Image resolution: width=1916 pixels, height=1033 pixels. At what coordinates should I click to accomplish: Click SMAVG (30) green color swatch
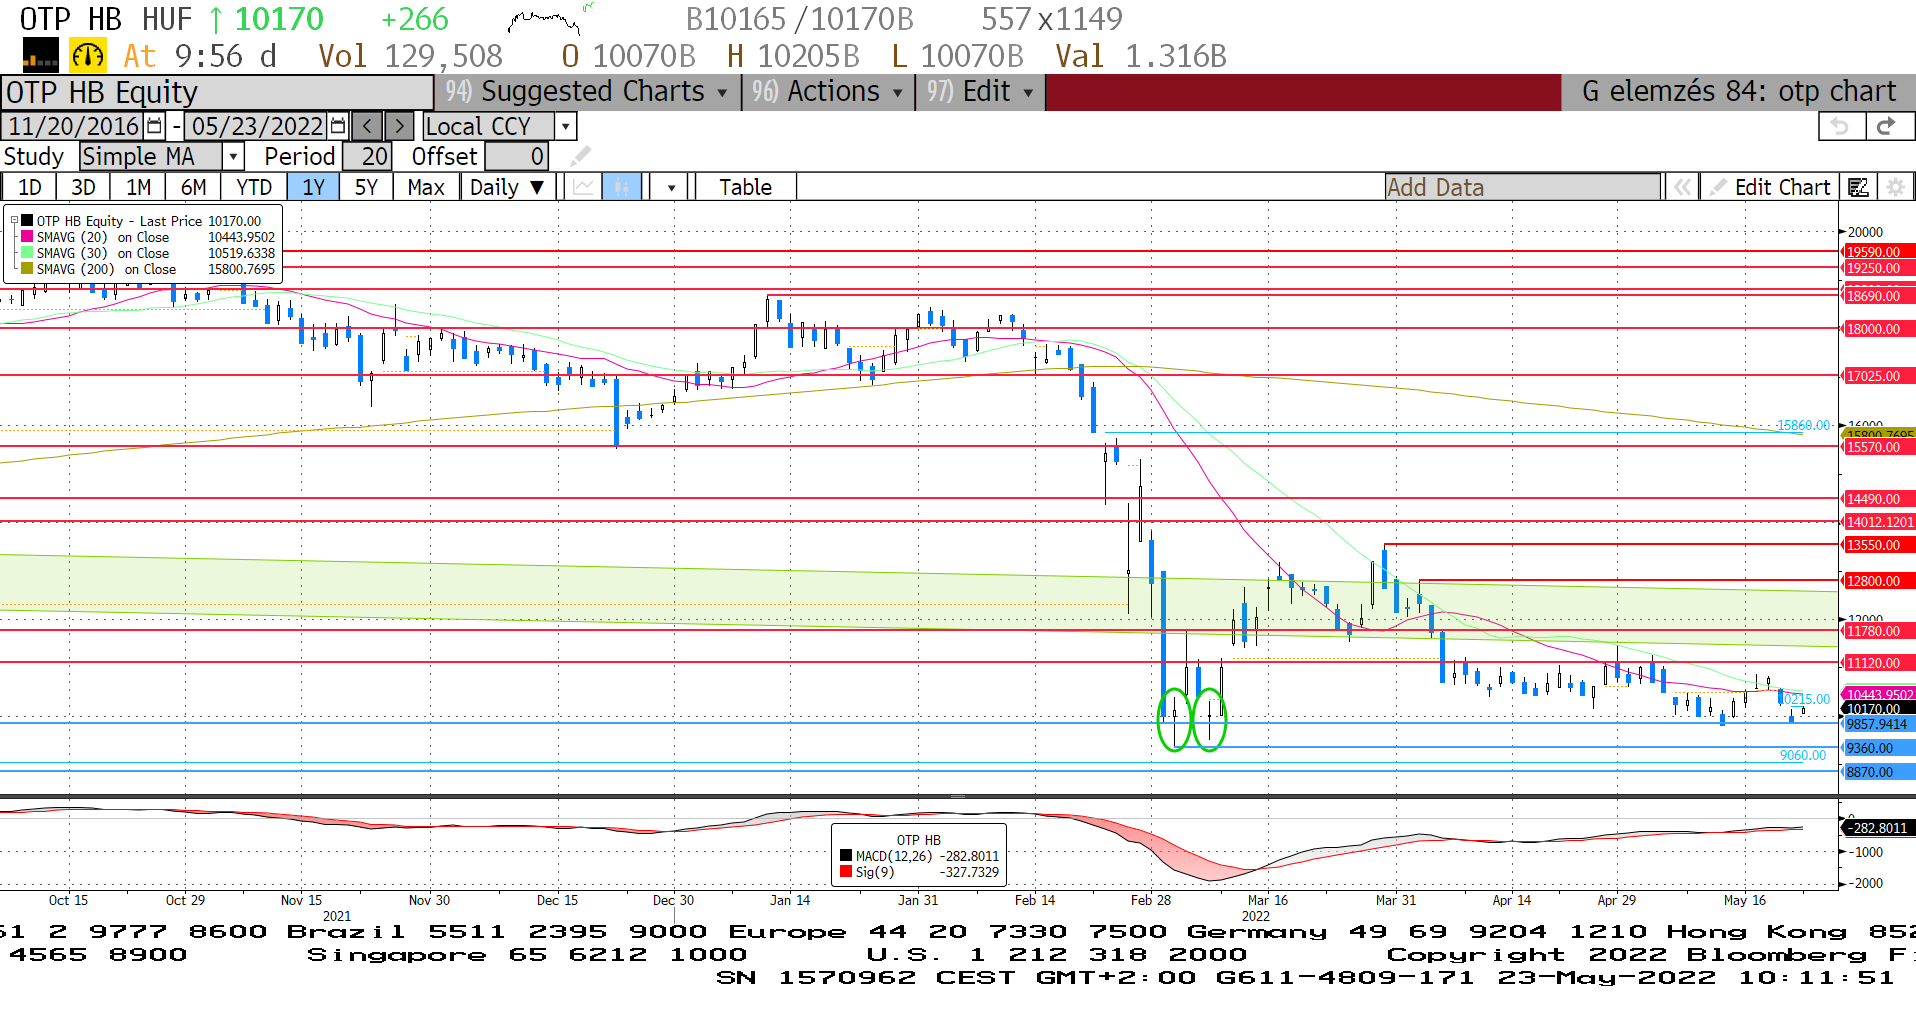pyautogui.click(x=27, y=253)
